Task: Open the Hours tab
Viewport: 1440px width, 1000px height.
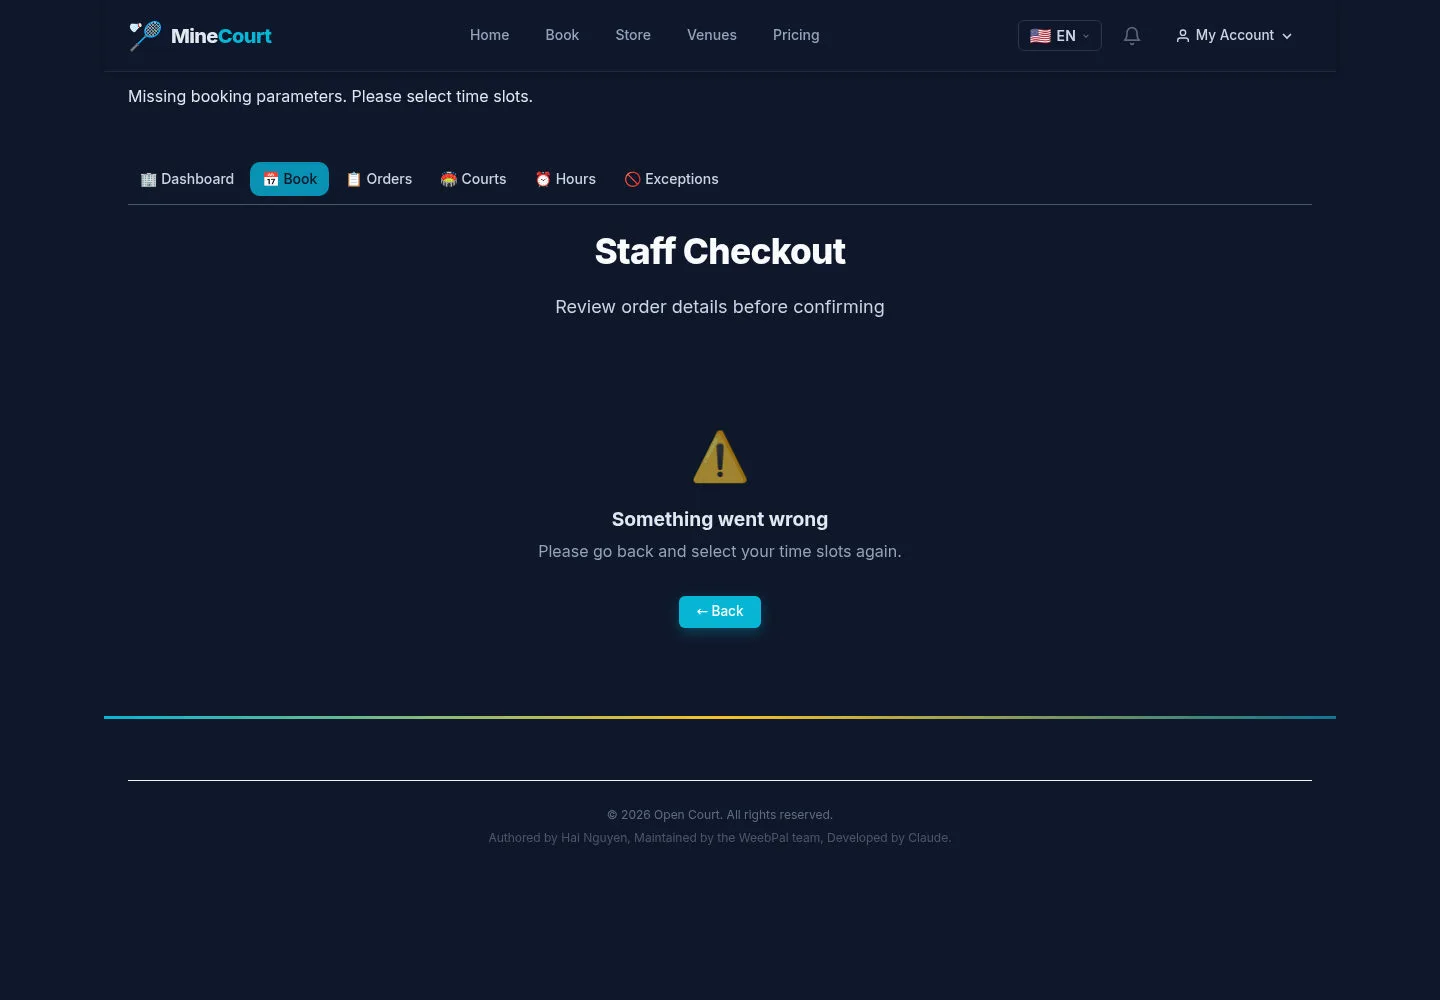Action: 565,179
